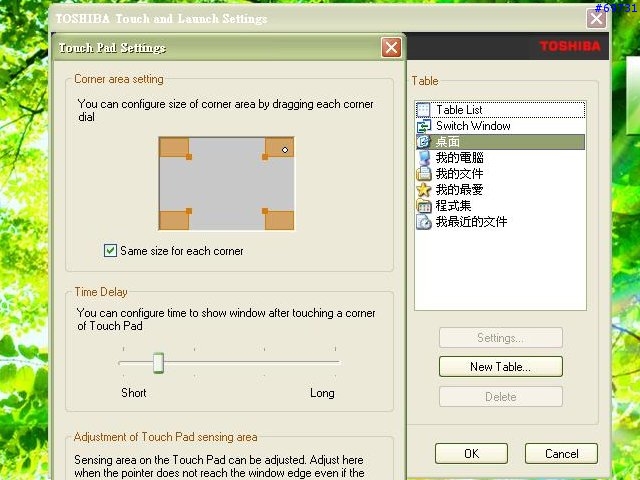Click the top-left corner dial handle
640x480 pixels.
point(189,157)
